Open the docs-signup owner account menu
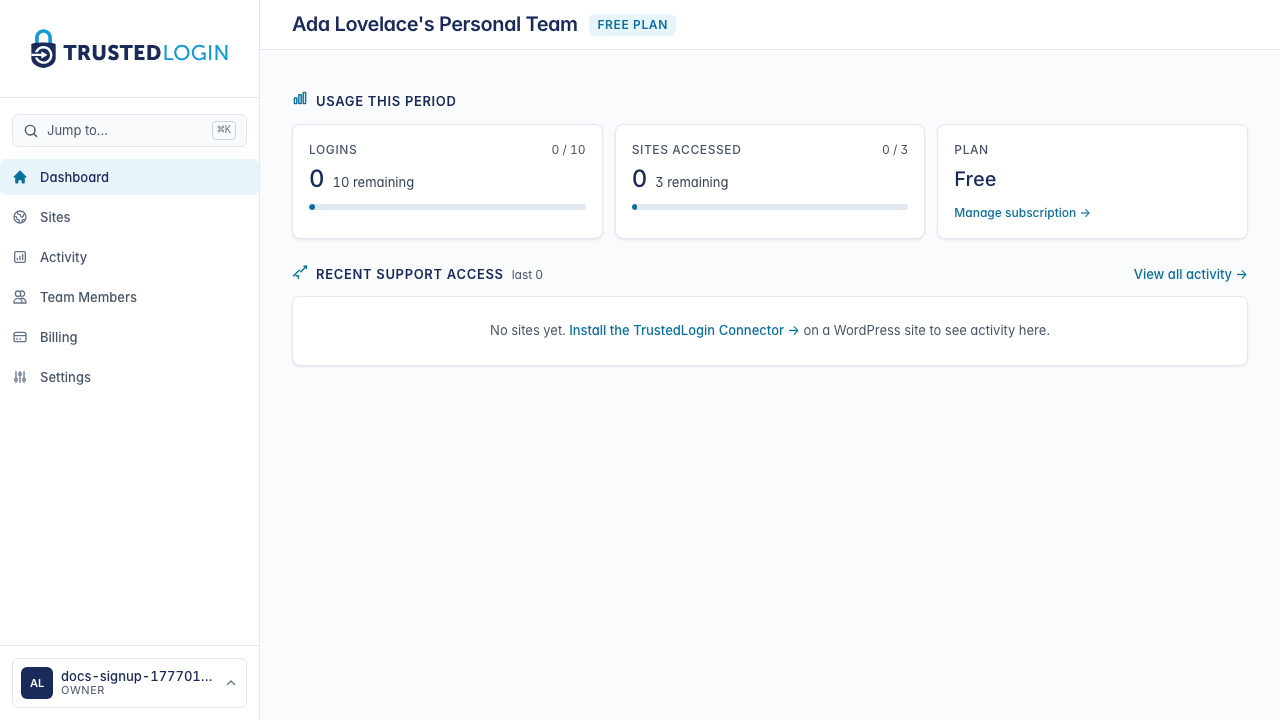The image size is (1280, 720). tap(136, 683)
